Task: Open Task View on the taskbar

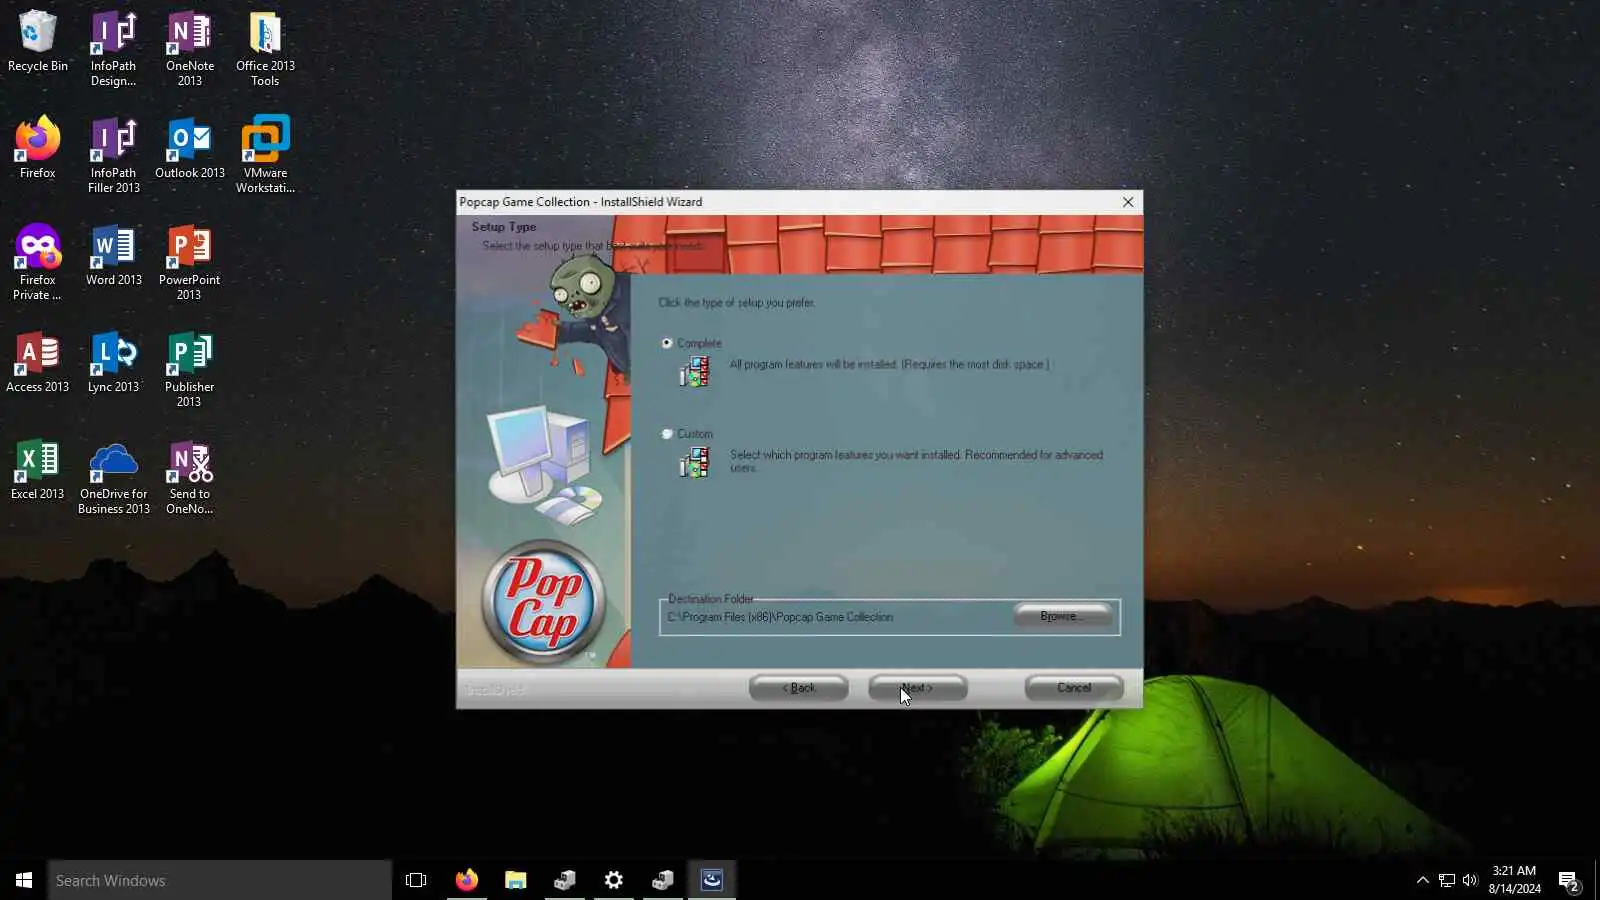Action: 416,880
